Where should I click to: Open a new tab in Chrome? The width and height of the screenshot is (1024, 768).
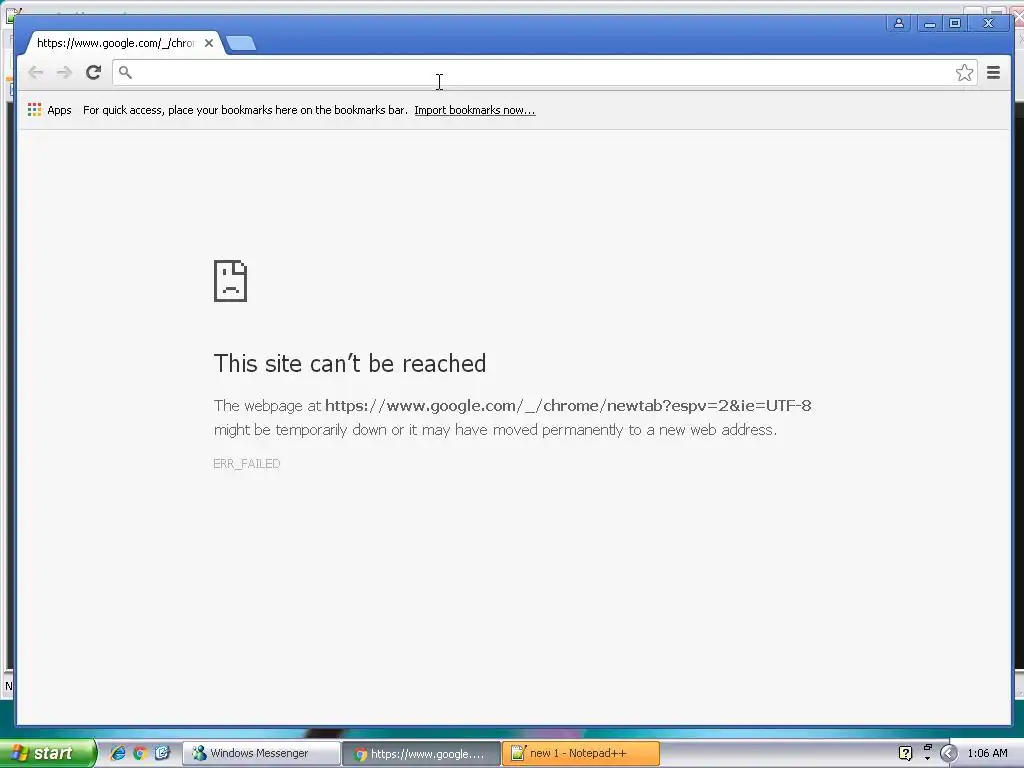[241, 44]
